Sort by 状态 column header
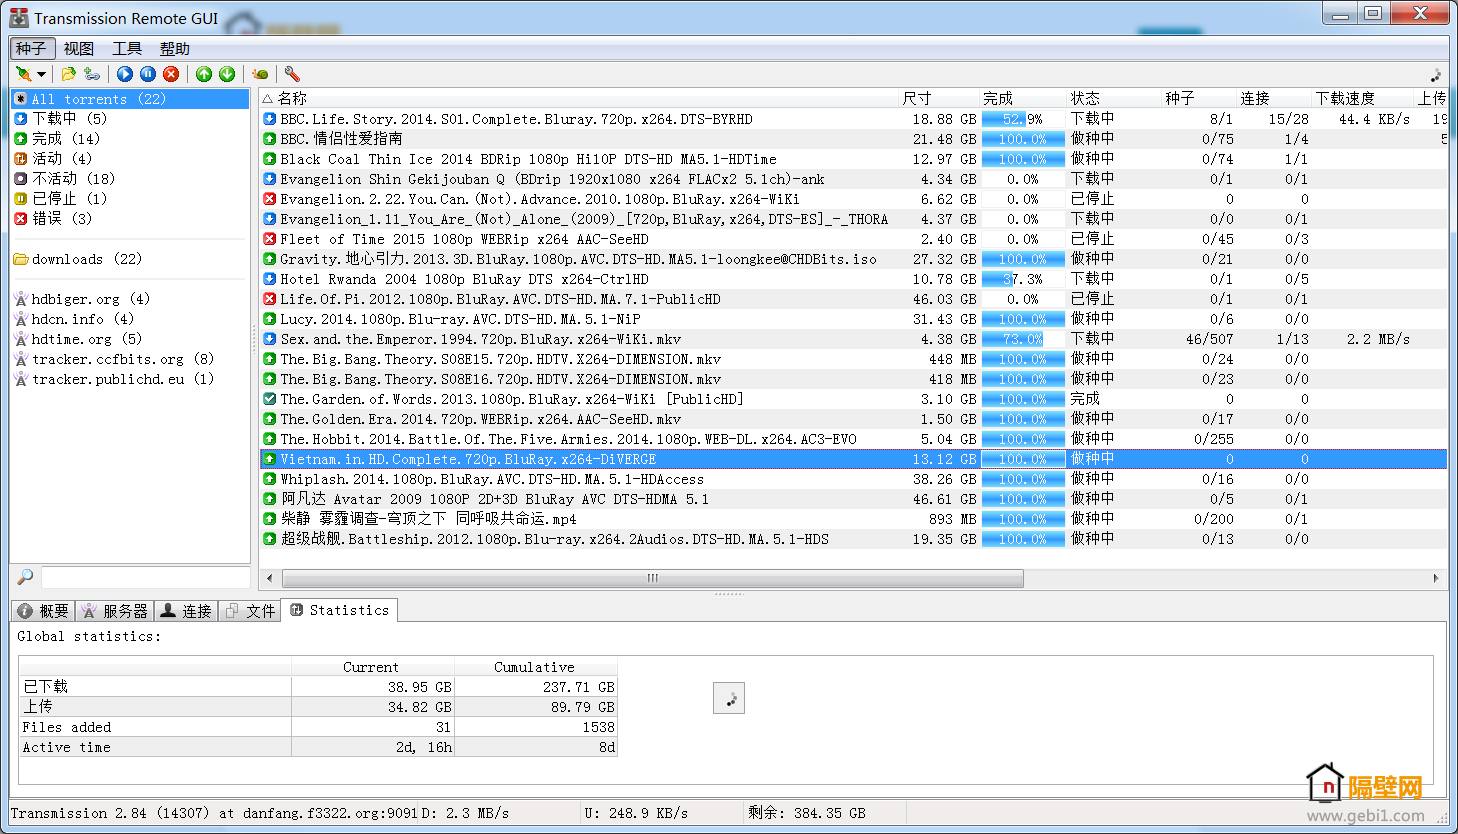 pos(1112,98)
